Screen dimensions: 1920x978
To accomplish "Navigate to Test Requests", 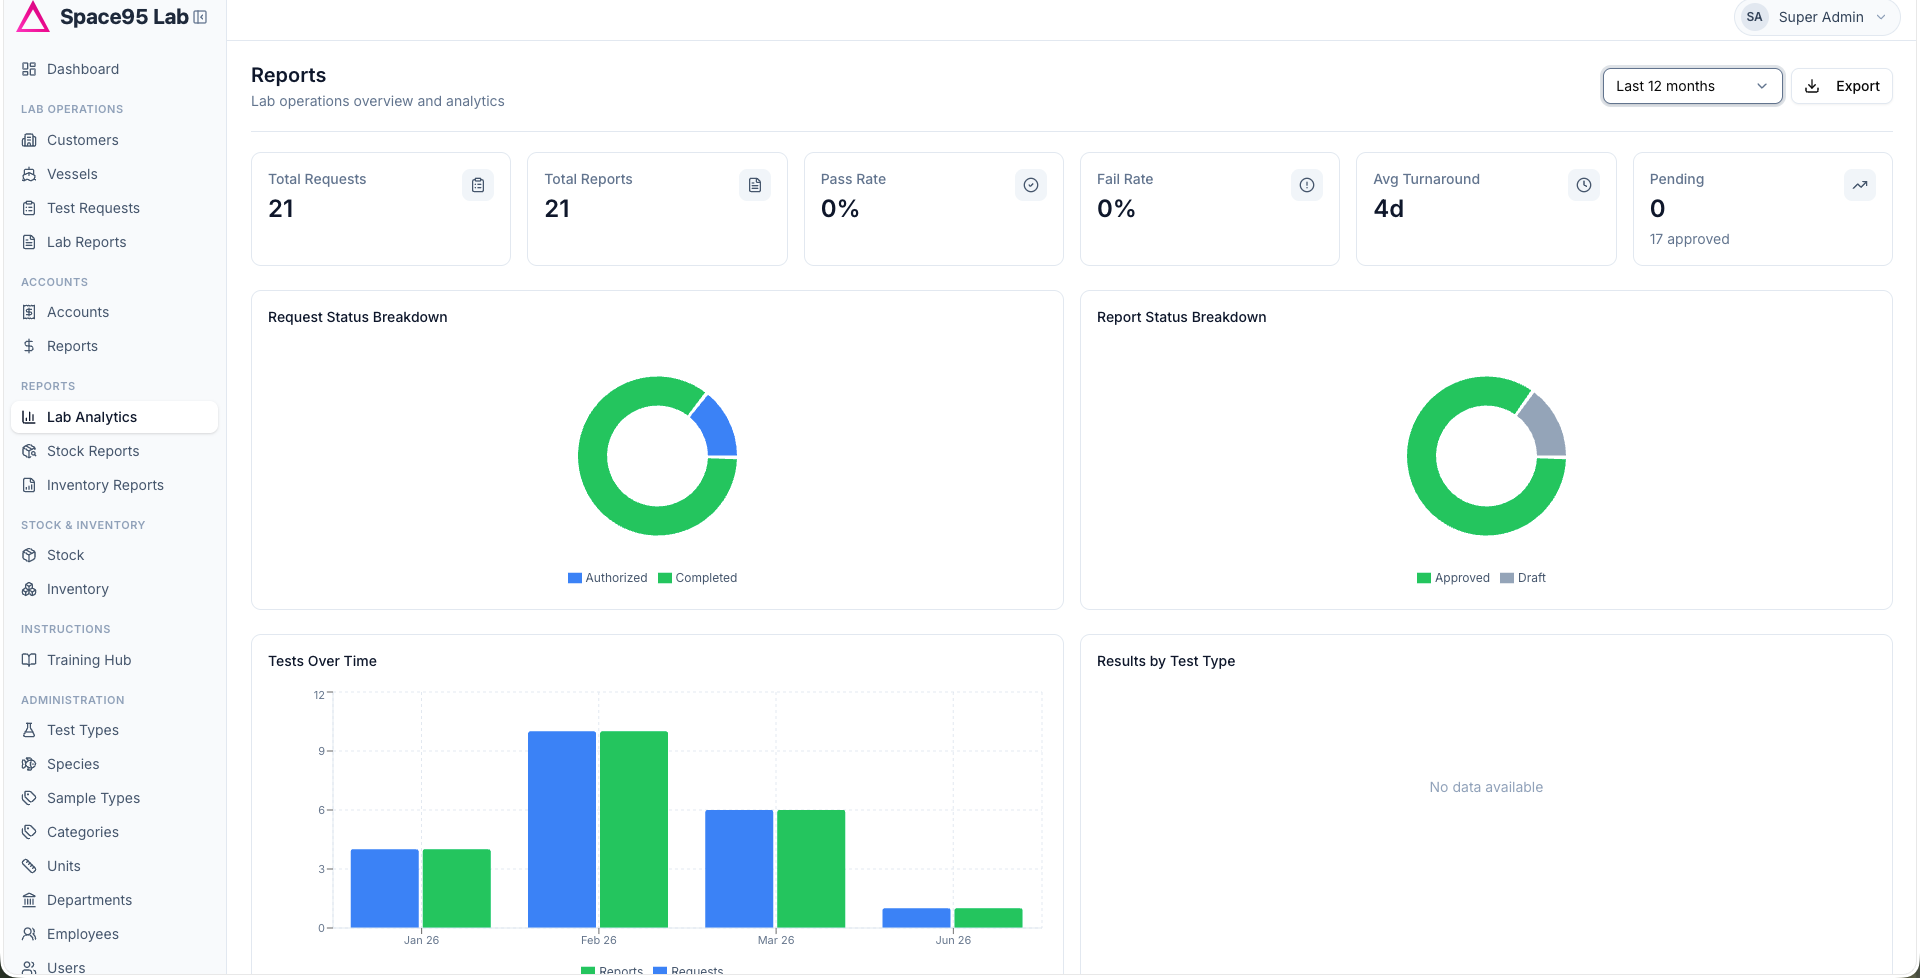I will 114,208.
